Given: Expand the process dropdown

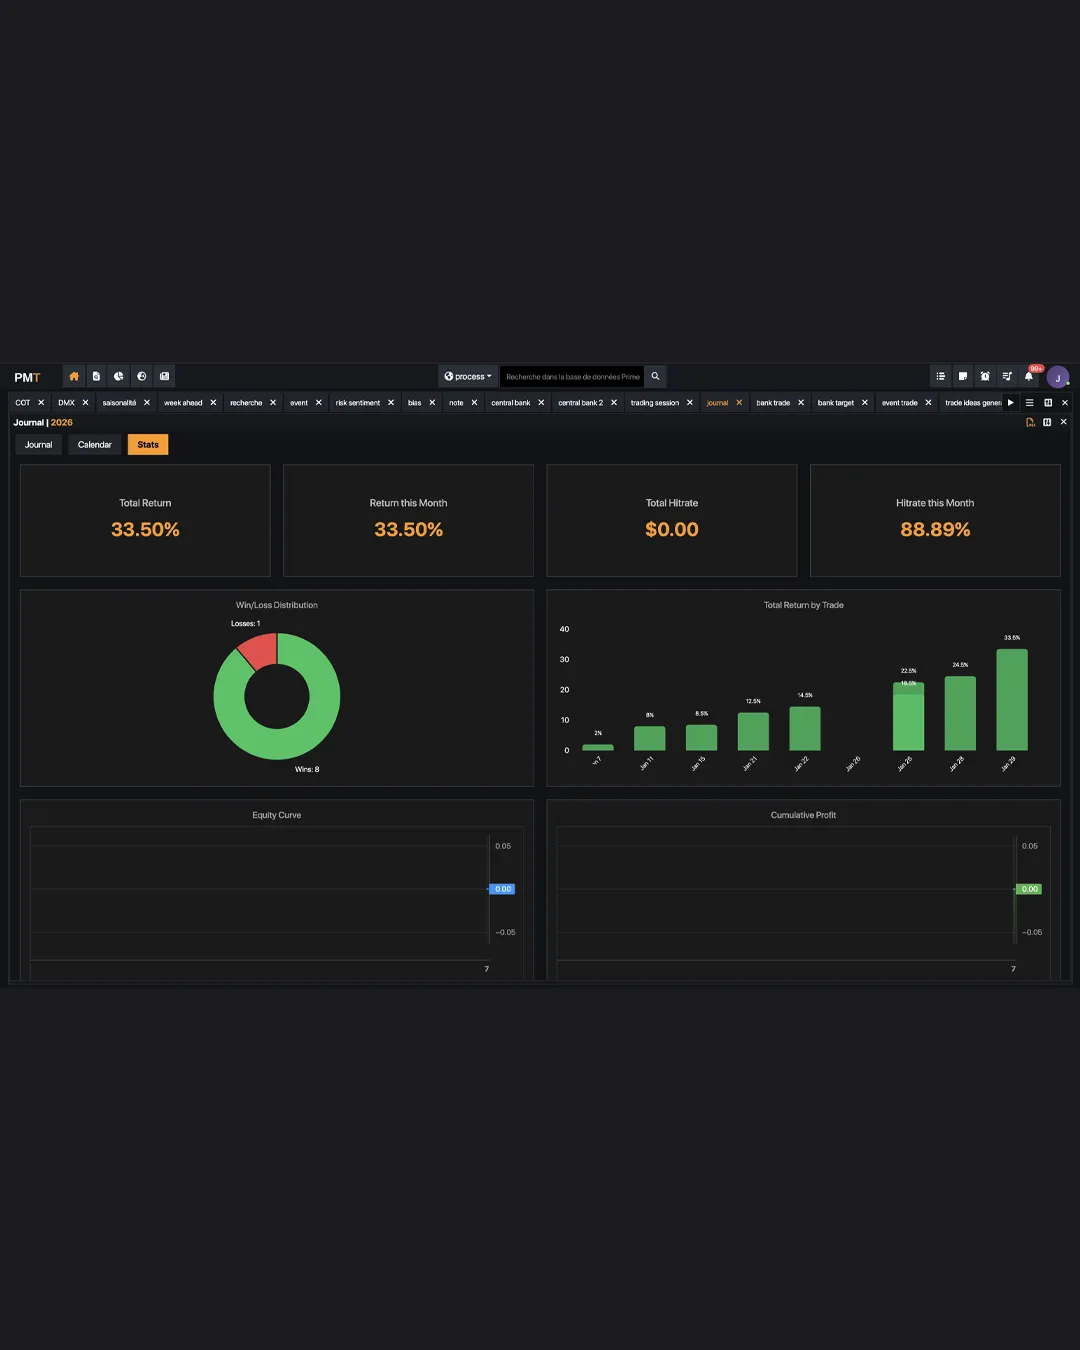Looking at the screenshot, I should click(468, 376).
